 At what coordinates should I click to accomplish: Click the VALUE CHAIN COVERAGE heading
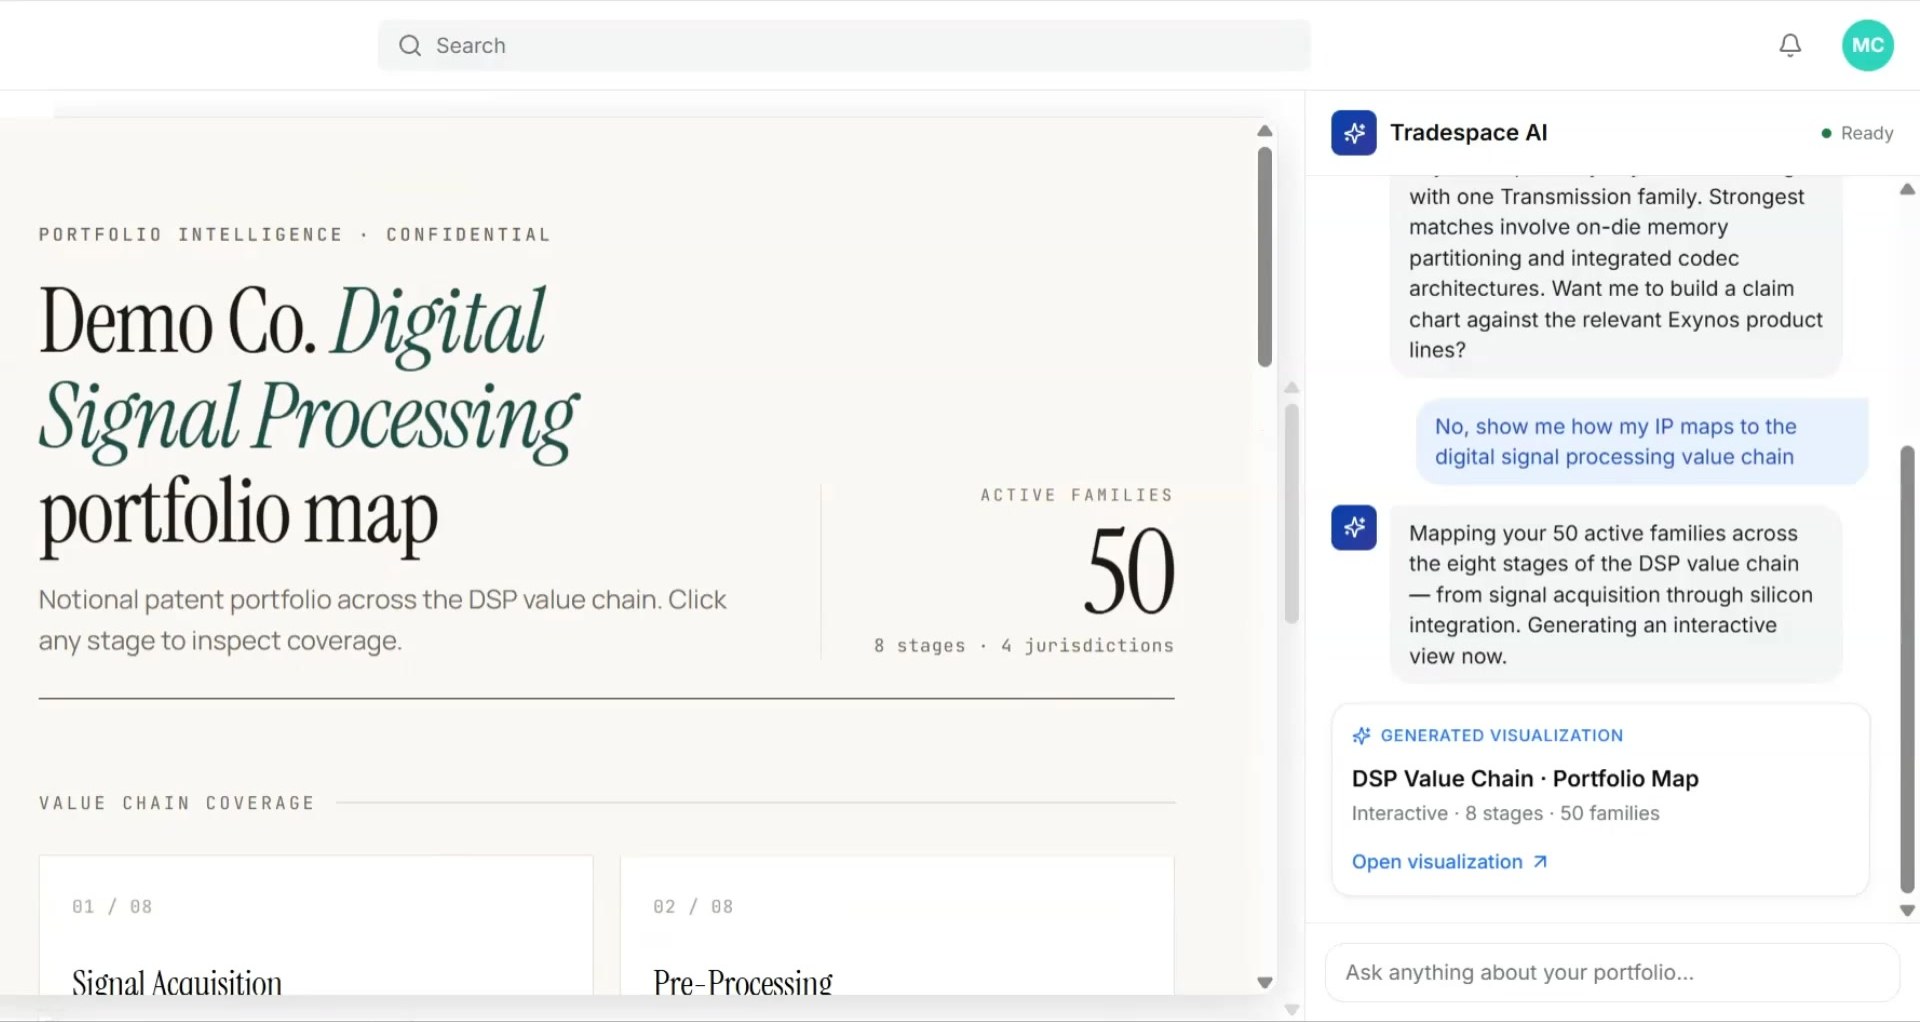coord(177,802)
